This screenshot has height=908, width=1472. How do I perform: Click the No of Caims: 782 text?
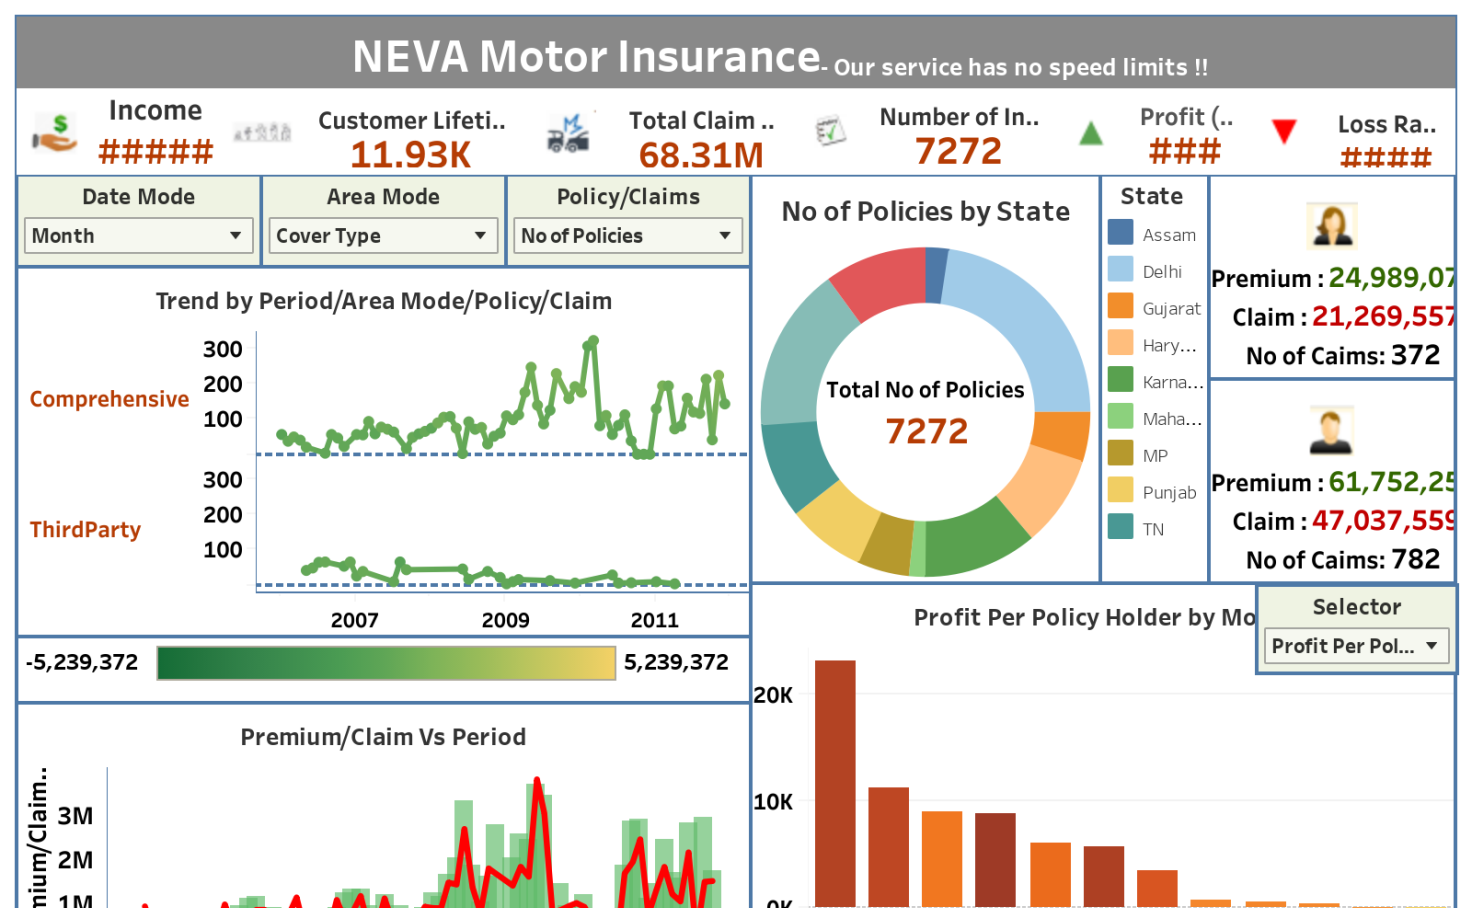(1343, 559)
